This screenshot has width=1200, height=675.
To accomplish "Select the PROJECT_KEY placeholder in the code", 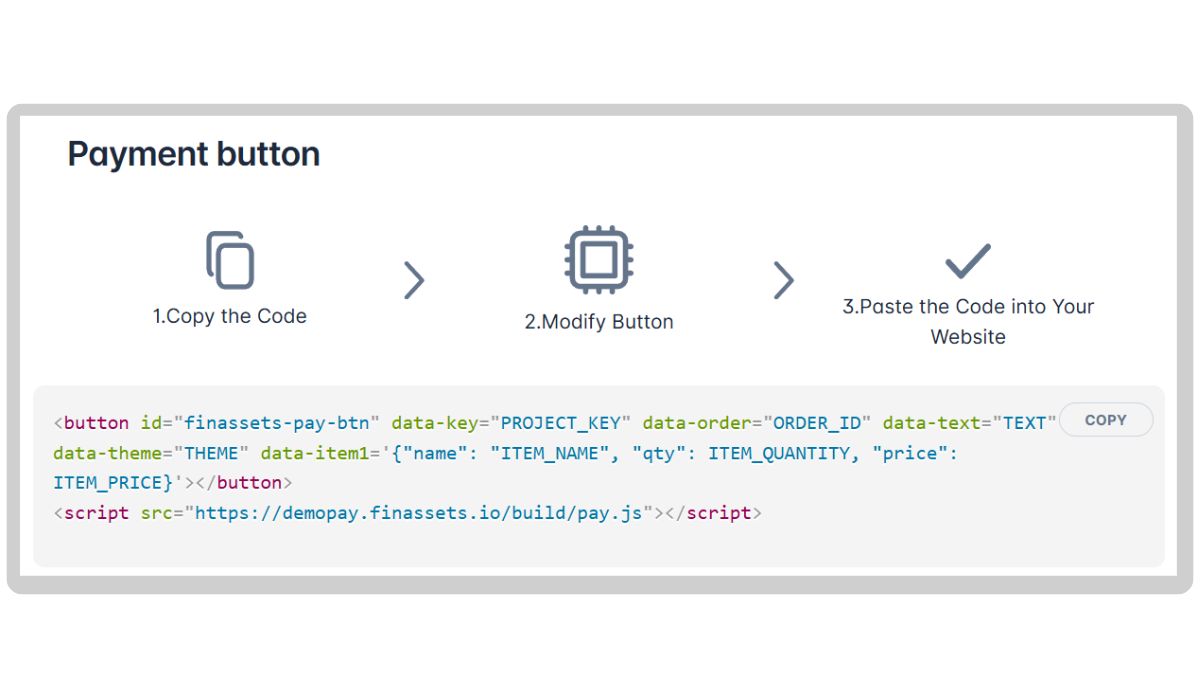I will 560,422.
